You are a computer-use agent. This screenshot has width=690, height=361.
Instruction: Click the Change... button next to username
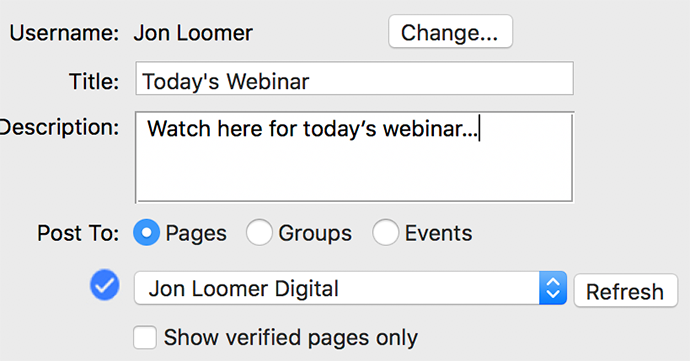pyautogui.click(x=450, y=32)
